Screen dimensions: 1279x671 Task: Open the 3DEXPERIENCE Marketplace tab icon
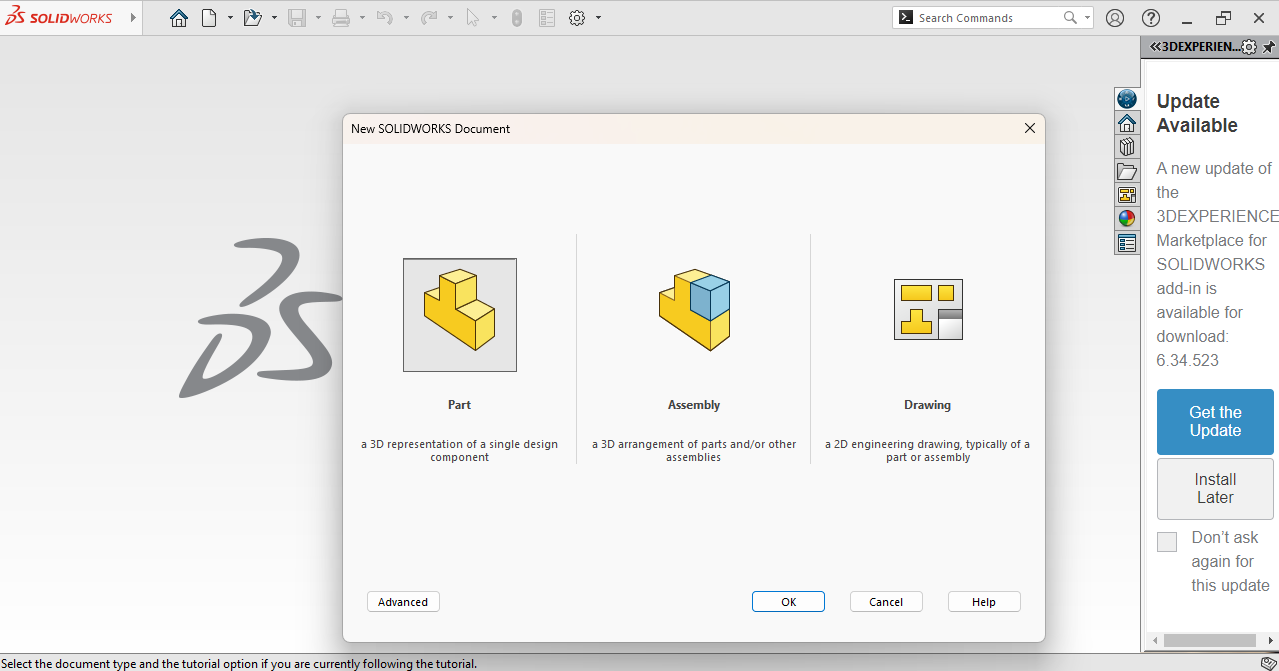[x=1127, y=99]
